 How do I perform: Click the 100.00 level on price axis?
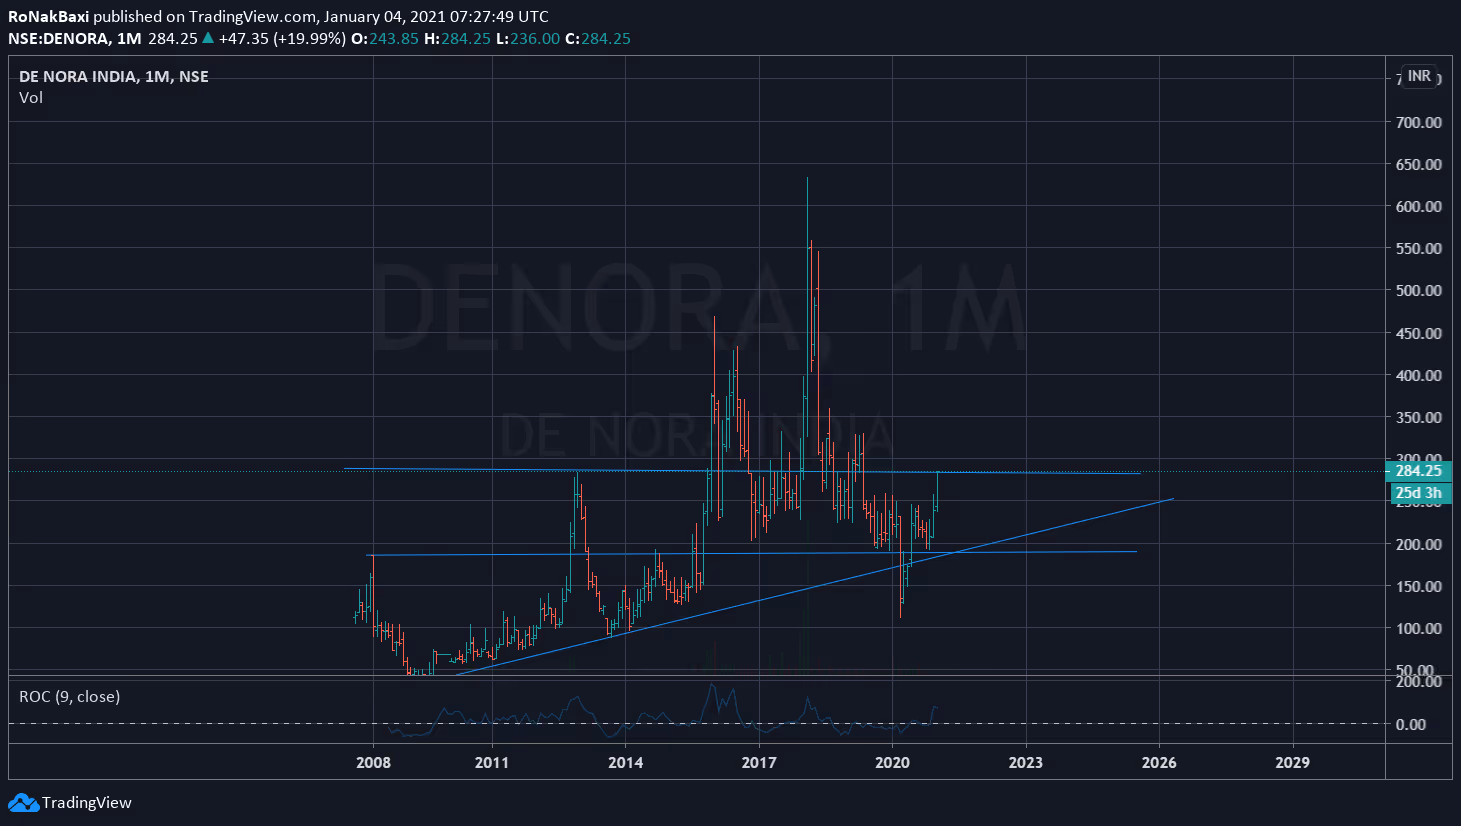1418,628
